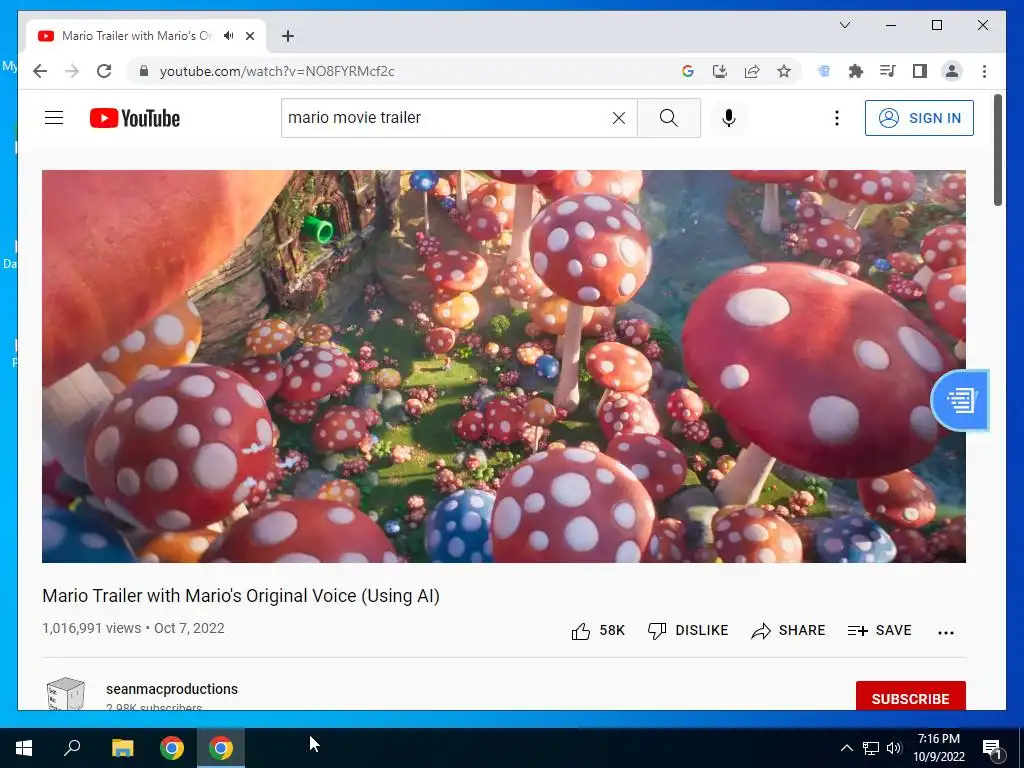Open seanmacproductions channel name link
This screenshot has height=768, width=1024.
[x=172, y=689]
